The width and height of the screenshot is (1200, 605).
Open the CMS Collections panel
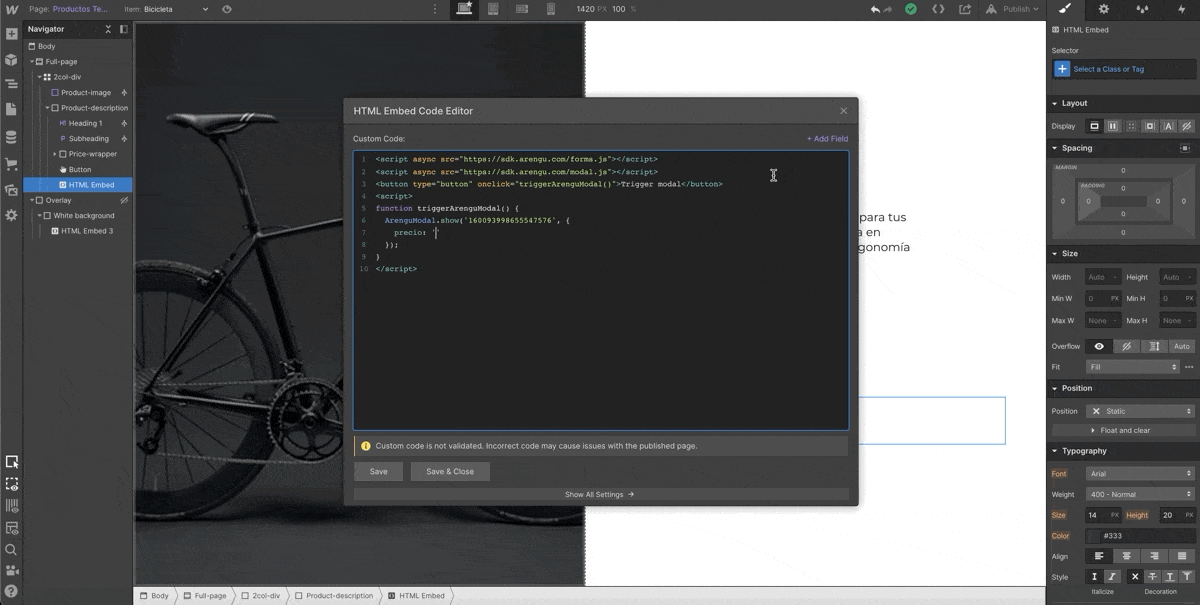[11, 137]
